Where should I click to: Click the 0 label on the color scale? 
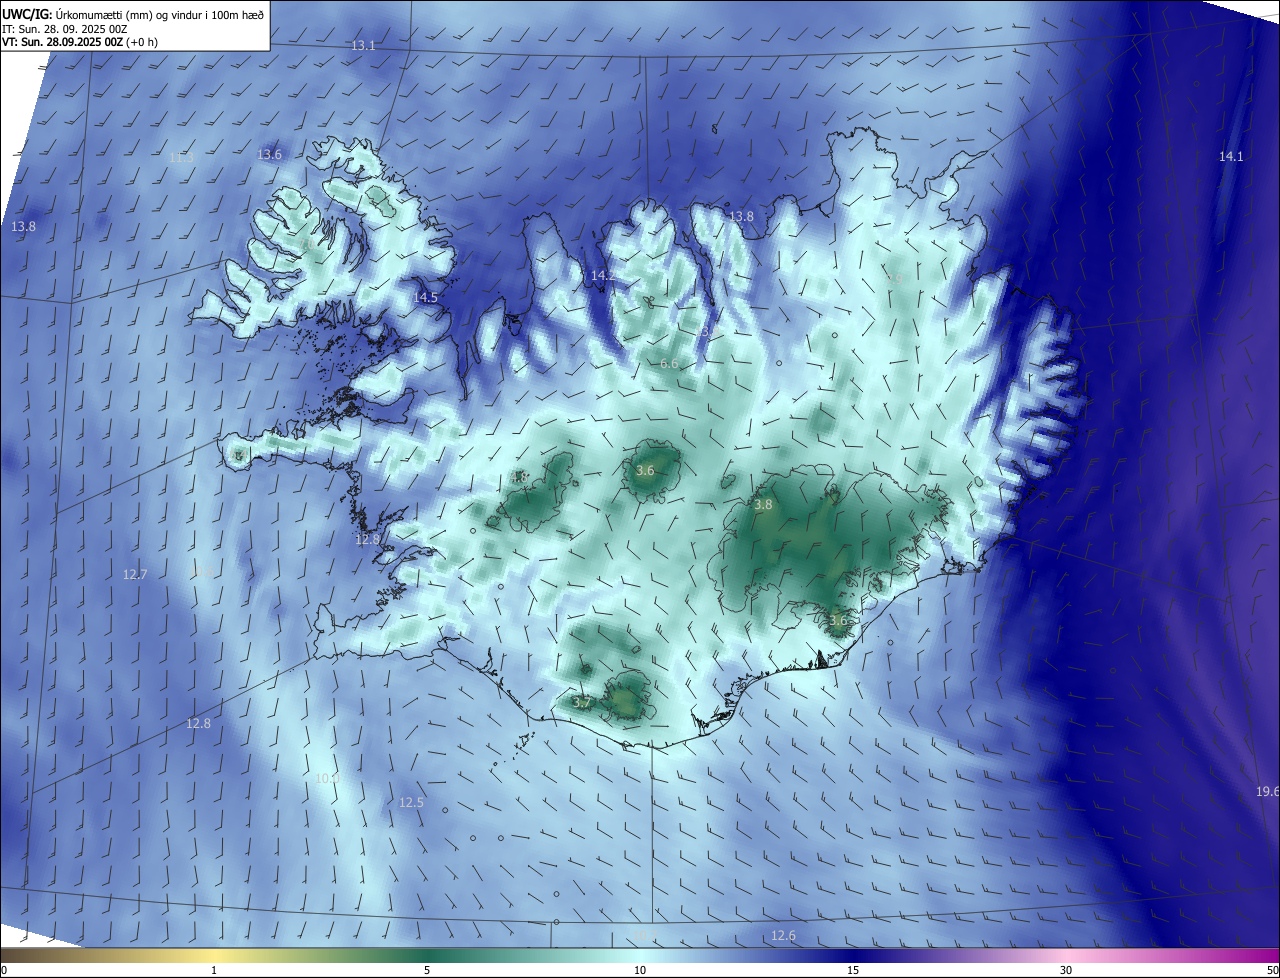point(4,970)
